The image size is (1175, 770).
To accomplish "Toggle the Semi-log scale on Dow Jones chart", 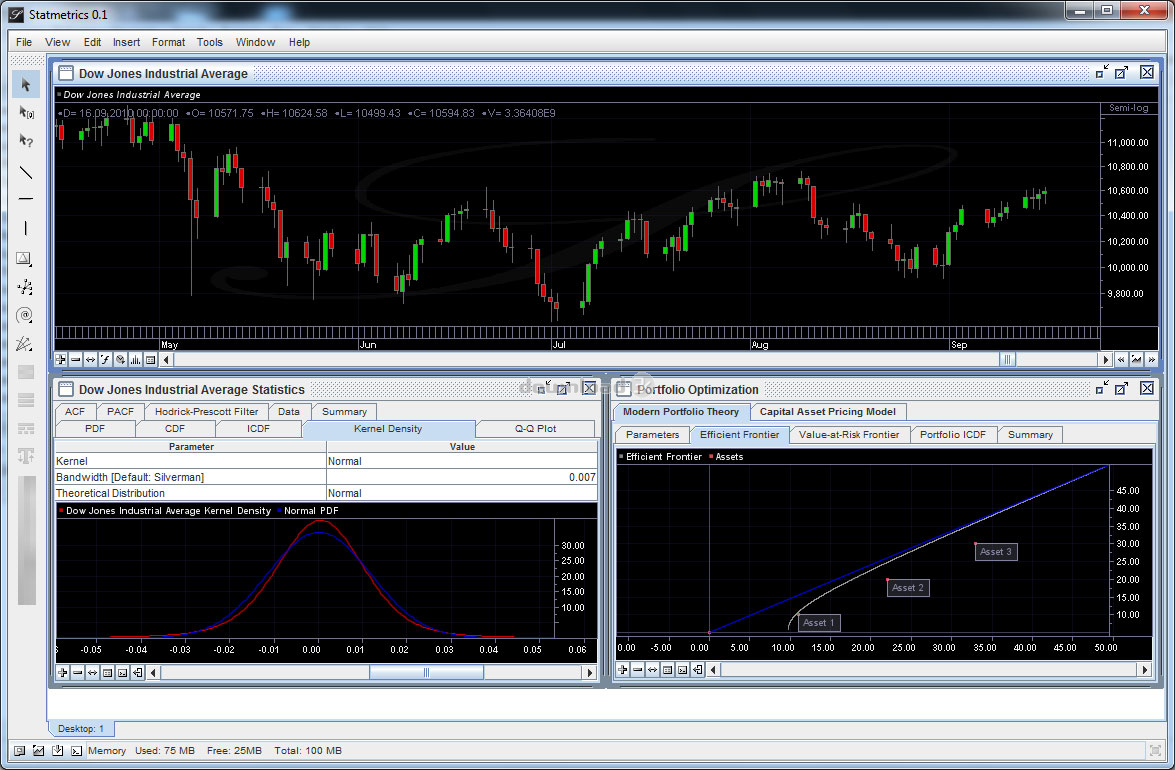I will tap(1129, 108).
